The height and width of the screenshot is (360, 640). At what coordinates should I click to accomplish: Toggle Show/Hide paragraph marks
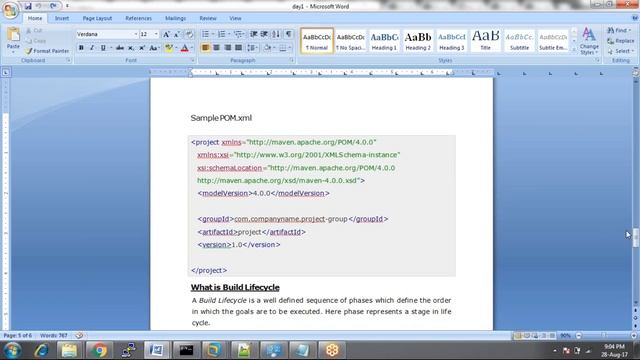coord(289,34)
